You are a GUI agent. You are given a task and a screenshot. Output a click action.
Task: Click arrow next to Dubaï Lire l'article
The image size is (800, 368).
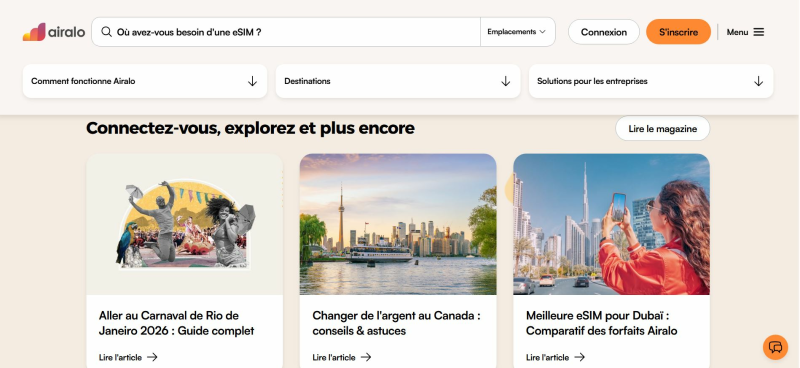pos(579,357)
